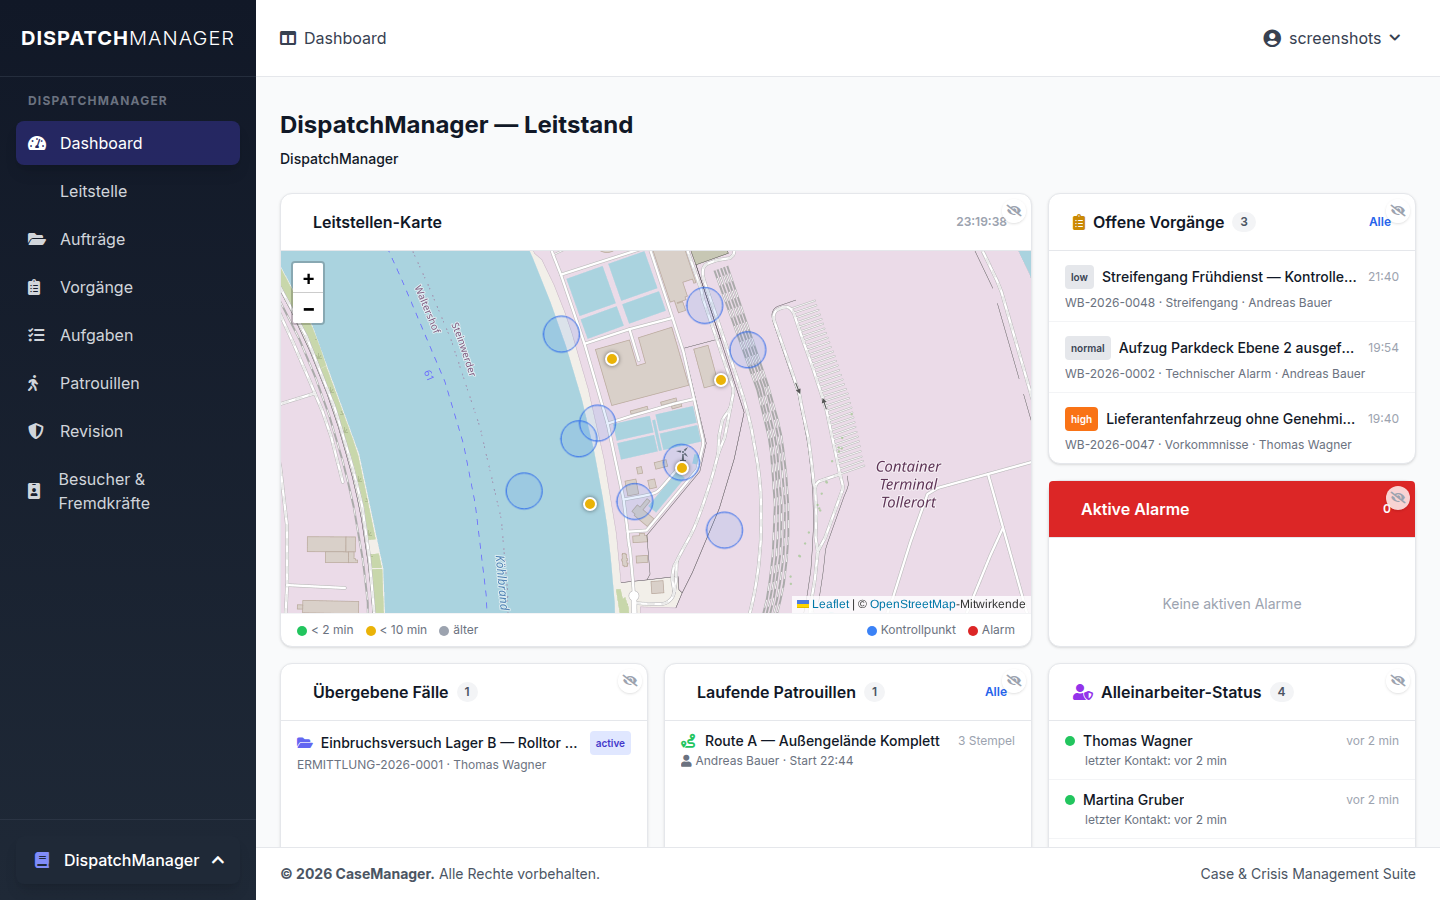Open Lieferantenfahrzeug ohne Genehmigung case
The height and width of the screenshot is (900, 1440).
click(x=1232, y=429)
